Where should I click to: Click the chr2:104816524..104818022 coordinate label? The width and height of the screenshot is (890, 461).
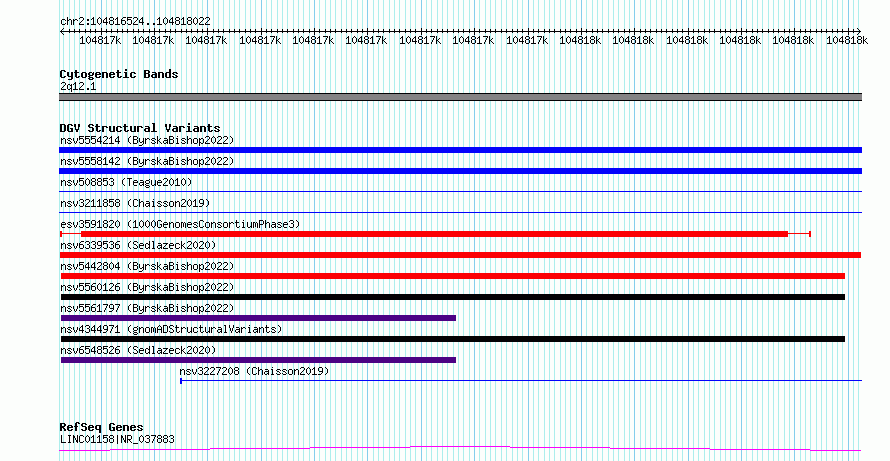[135, 21]
